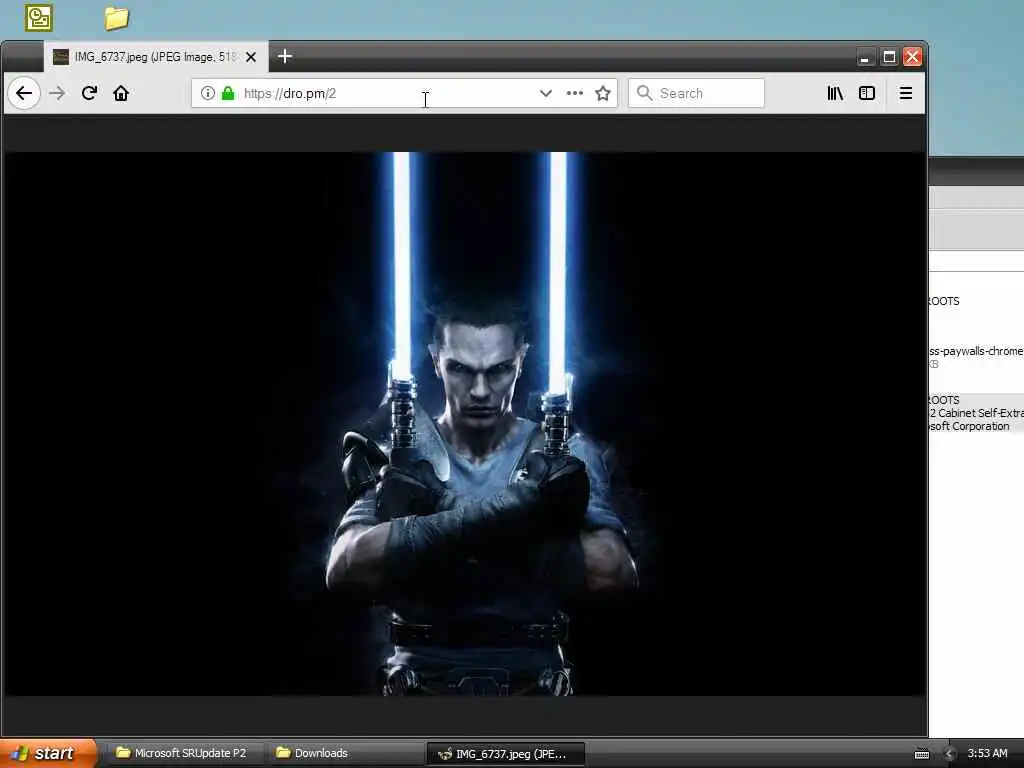The width and height of the screenshot is (1024, 768).
Task: Open the Library bookshelf icon
Action: [835, 93]
